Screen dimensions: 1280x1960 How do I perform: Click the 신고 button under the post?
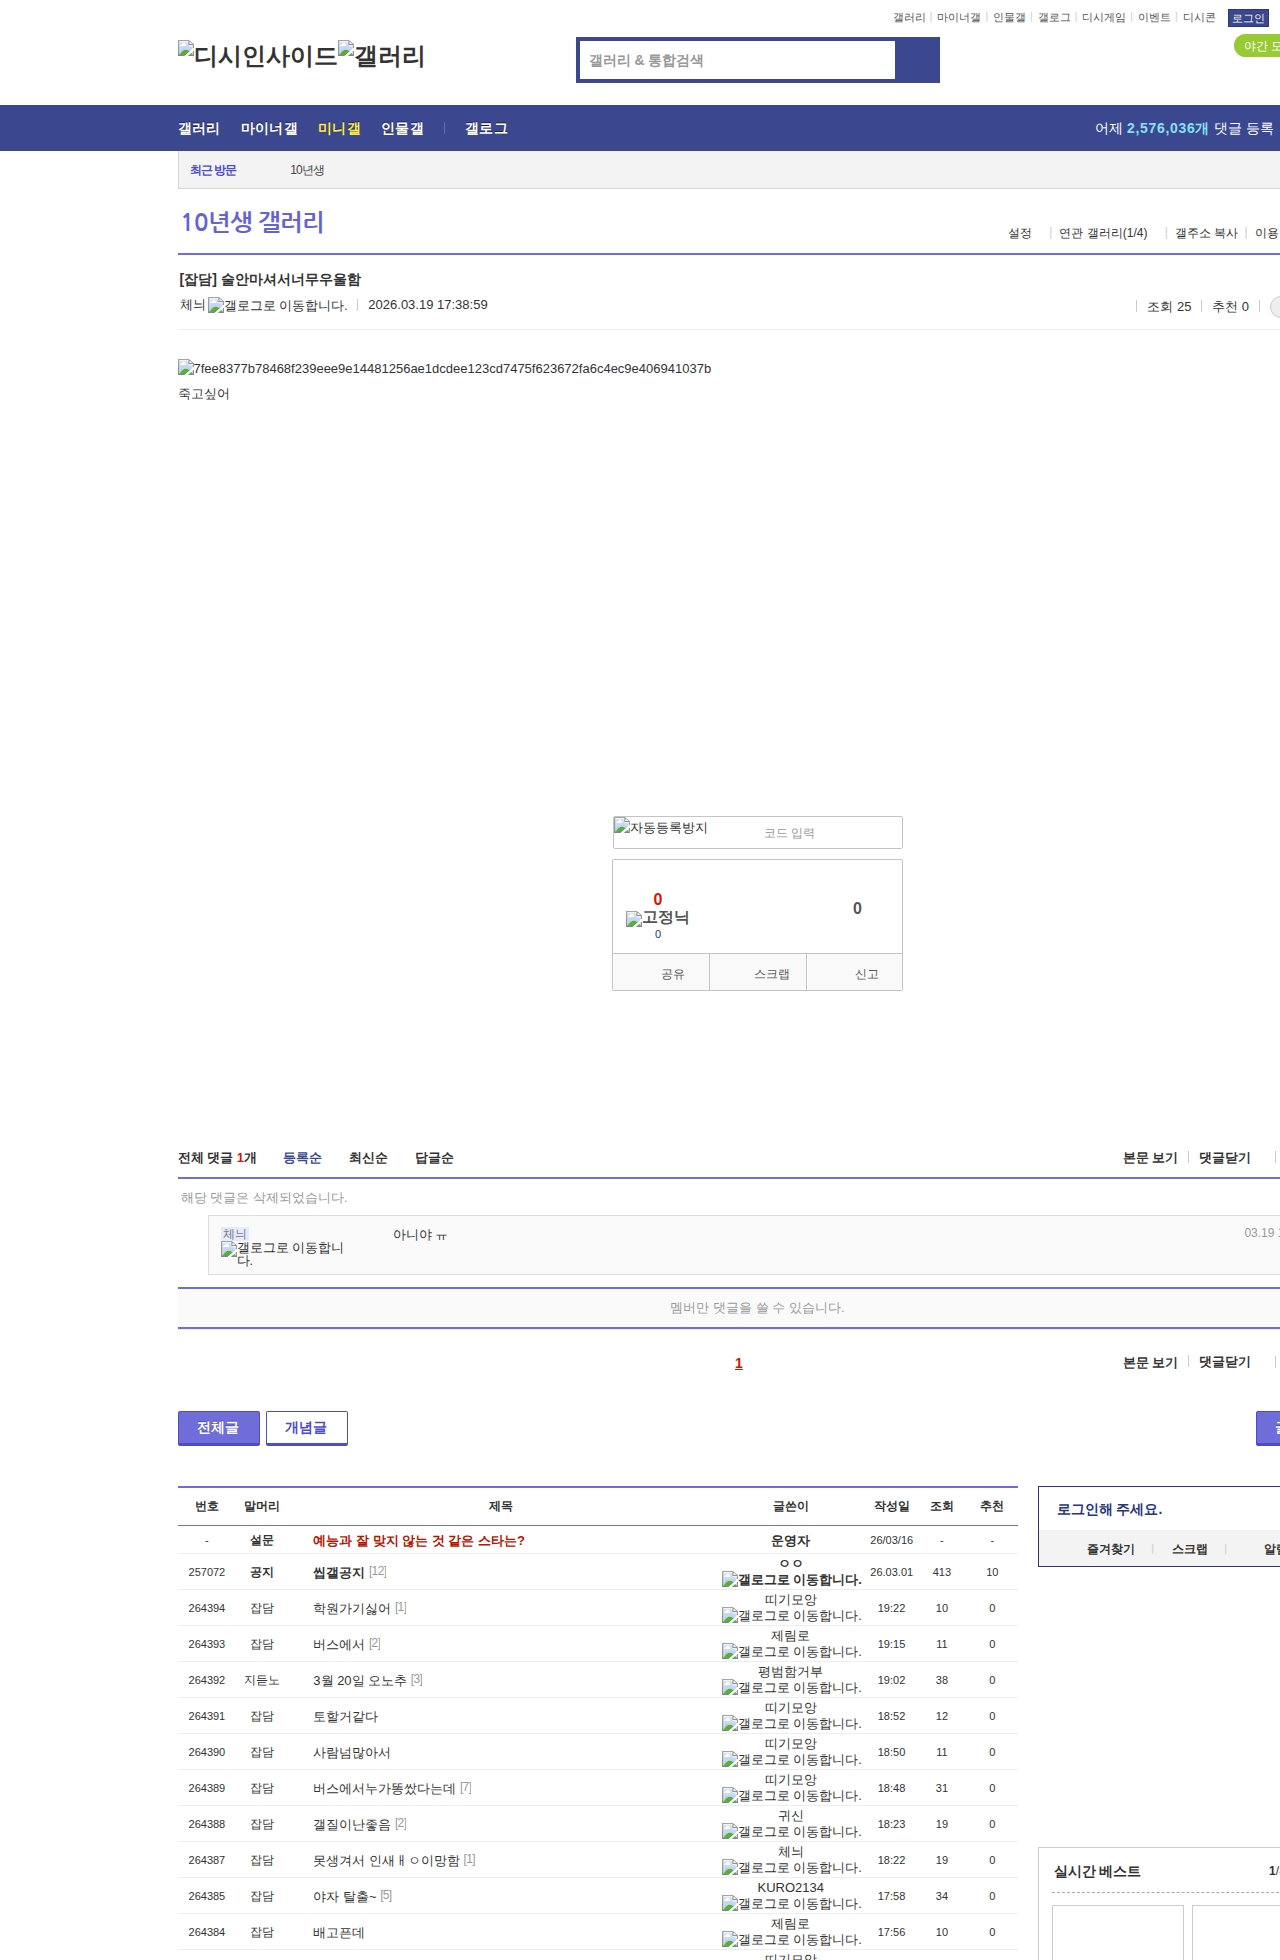point(866,974)
